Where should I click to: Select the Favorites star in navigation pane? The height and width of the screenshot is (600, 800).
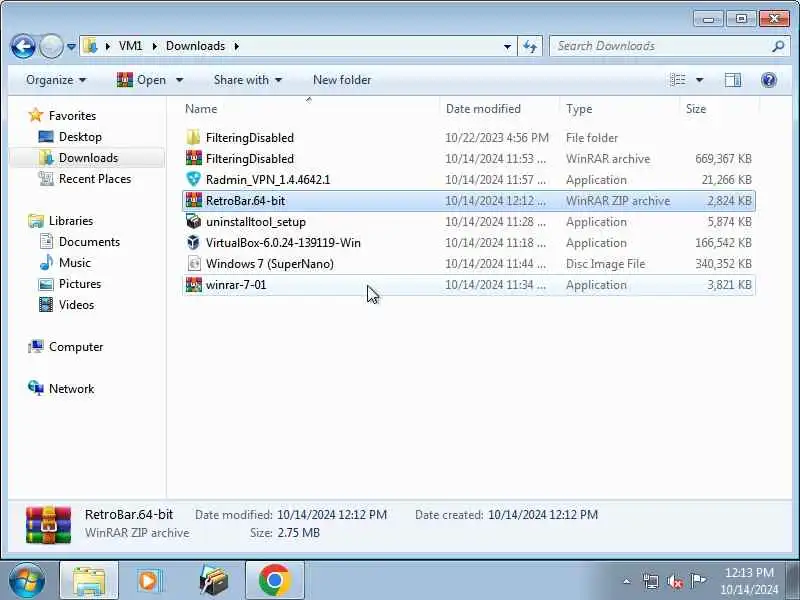[x=35, y=115]
